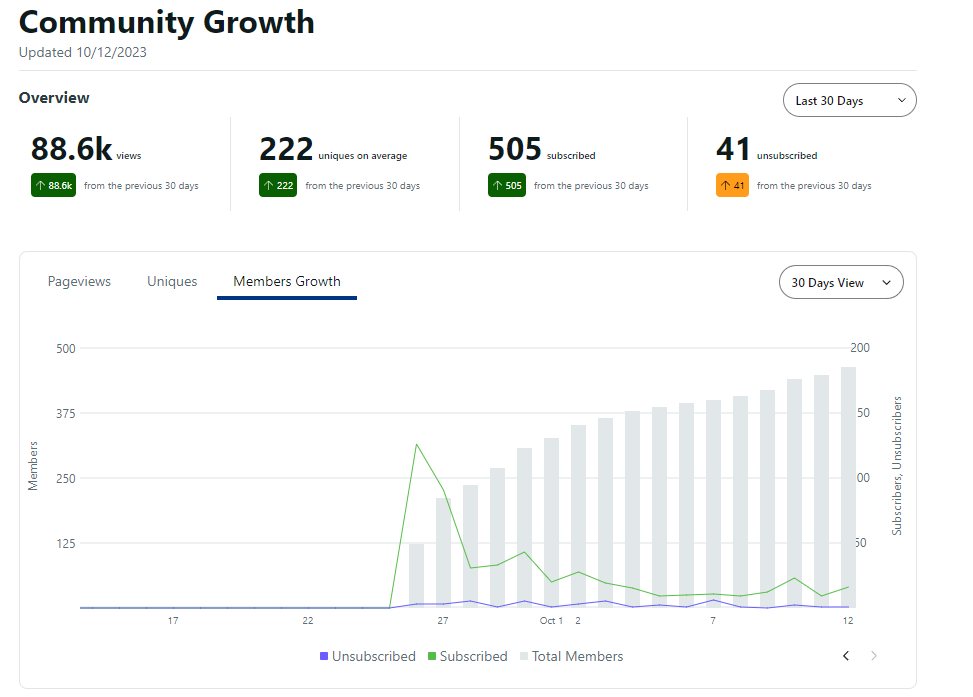The image size is (973, 697).
Task: Click the Subscribed line peak point
Action: coord(416,444)
